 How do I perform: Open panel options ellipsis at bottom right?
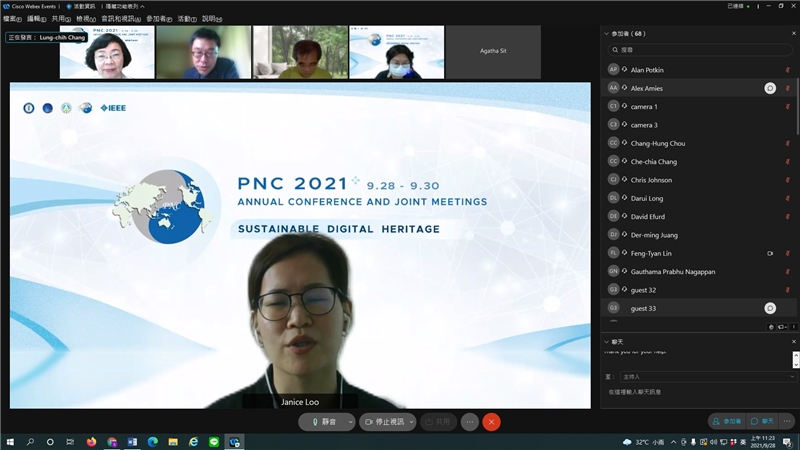787,421
